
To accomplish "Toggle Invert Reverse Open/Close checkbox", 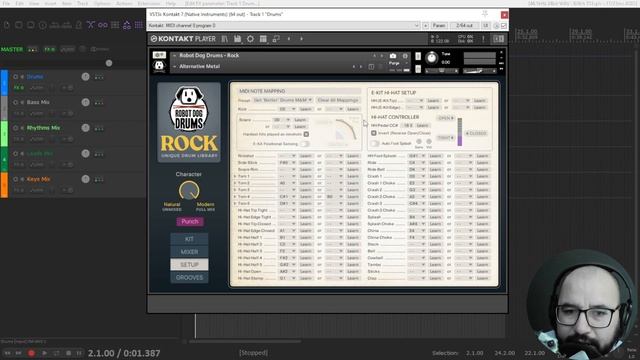I will click(x=373, y=133).
